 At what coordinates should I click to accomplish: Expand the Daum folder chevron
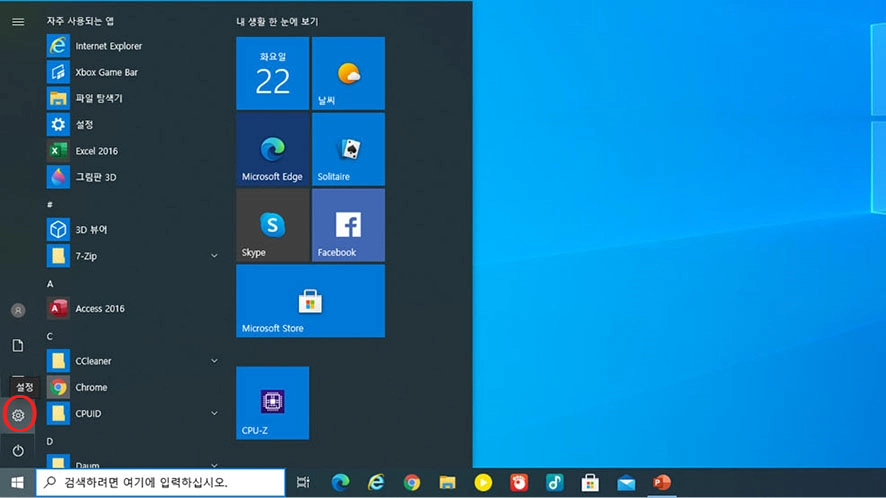coord(214,465)
